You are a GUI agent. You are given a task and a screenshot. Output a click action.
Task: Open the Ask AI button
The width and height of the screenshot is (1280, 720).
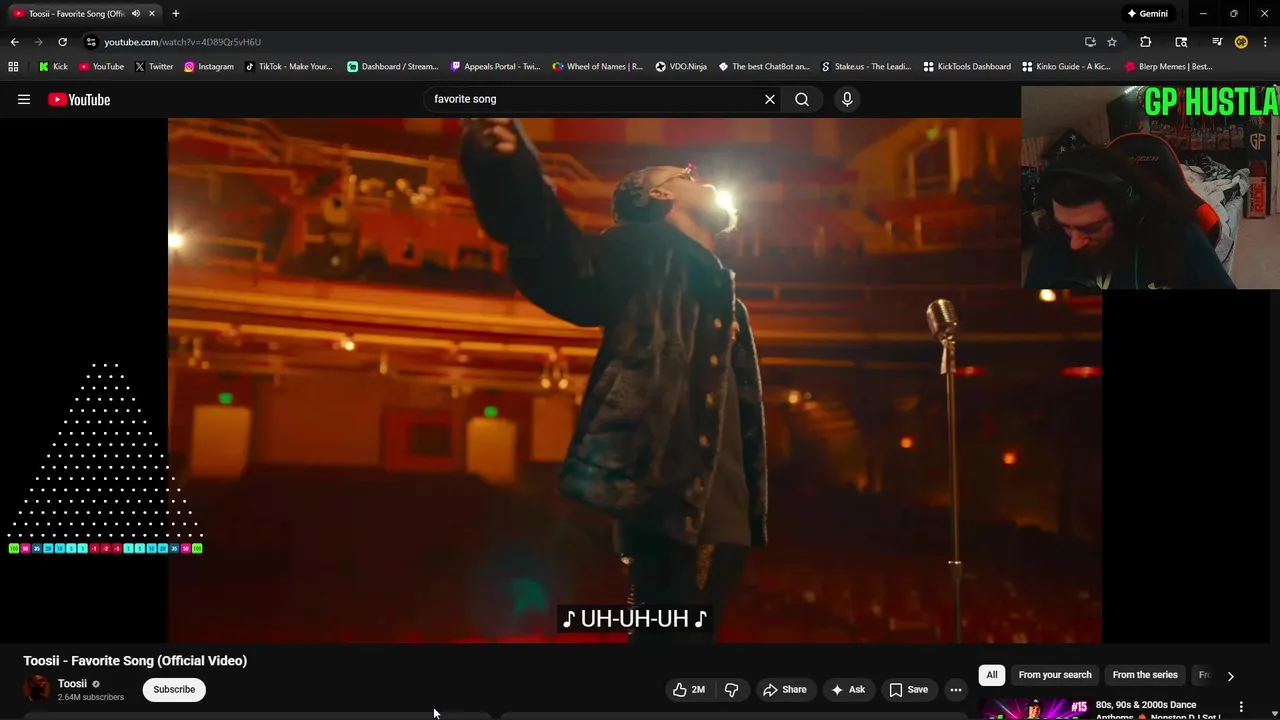tap(847, 689)
